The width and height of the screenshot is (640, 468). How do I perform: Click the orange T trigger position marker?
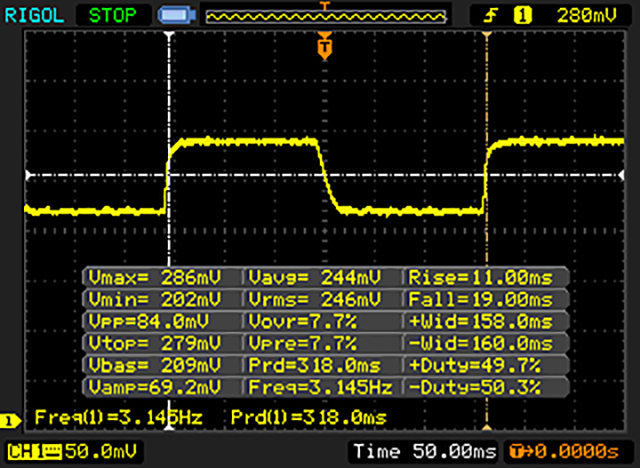click(324, 48)
